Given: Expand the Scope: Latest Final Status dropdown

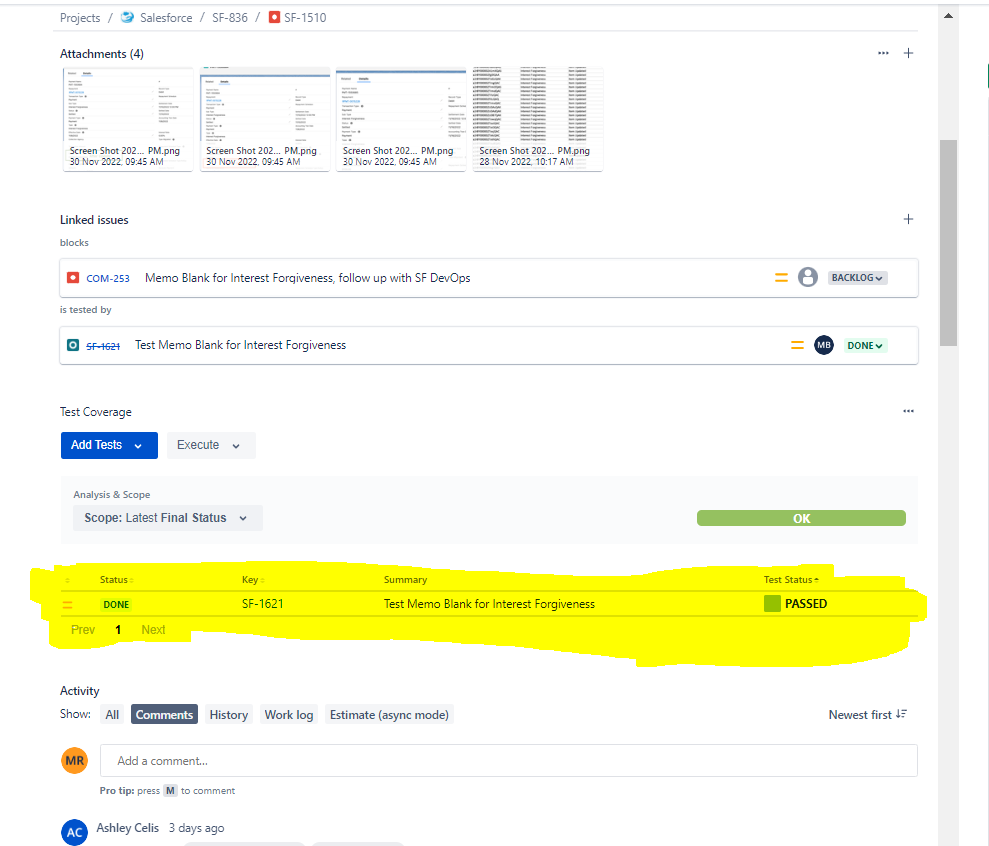Looking at the screenshot, I should coord(166,518).
